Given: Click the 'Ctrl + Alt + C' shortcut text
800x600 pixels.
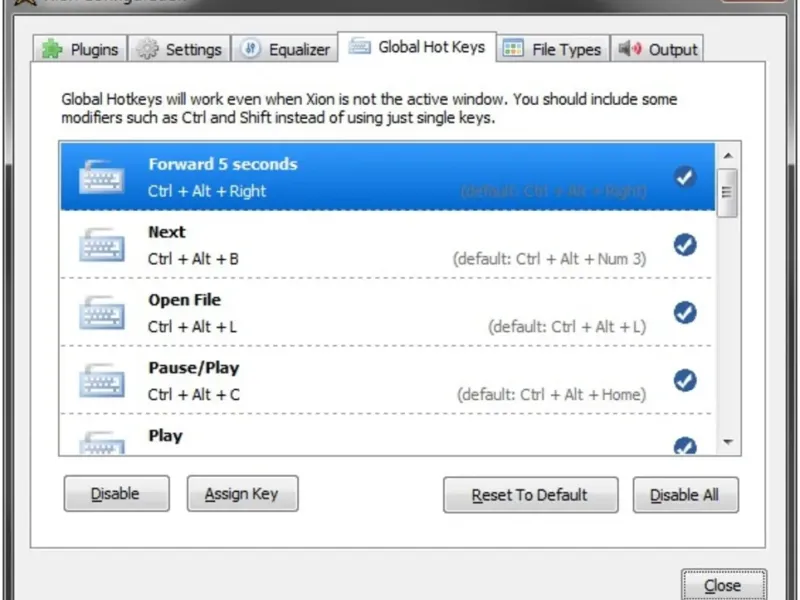Looking at the screenshot, I should click(x=193, y=395).
